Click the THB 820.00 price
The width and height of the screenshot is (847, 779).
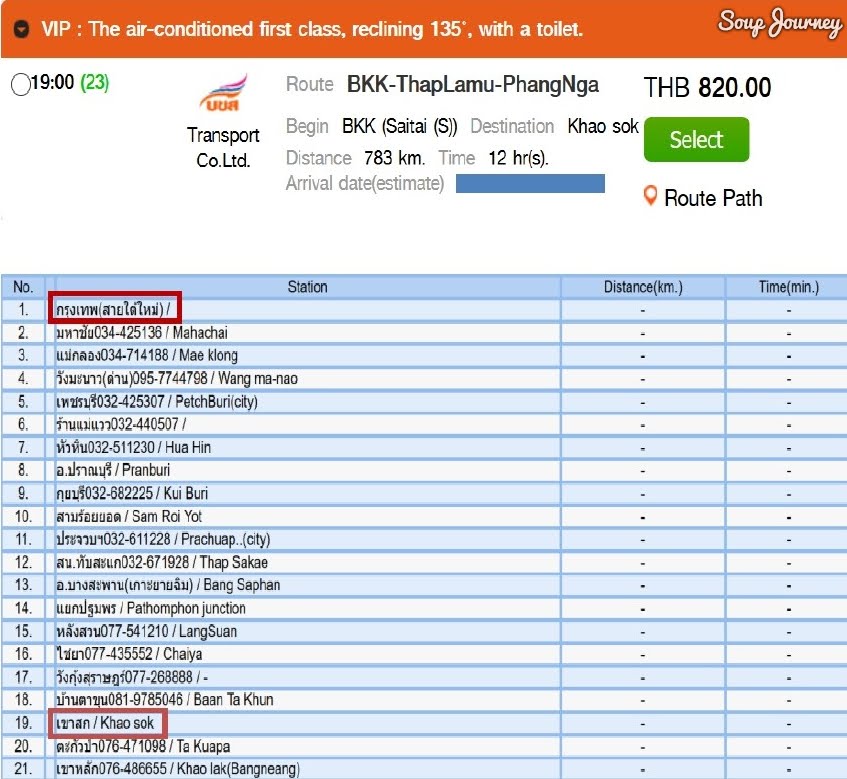point(707,88)
